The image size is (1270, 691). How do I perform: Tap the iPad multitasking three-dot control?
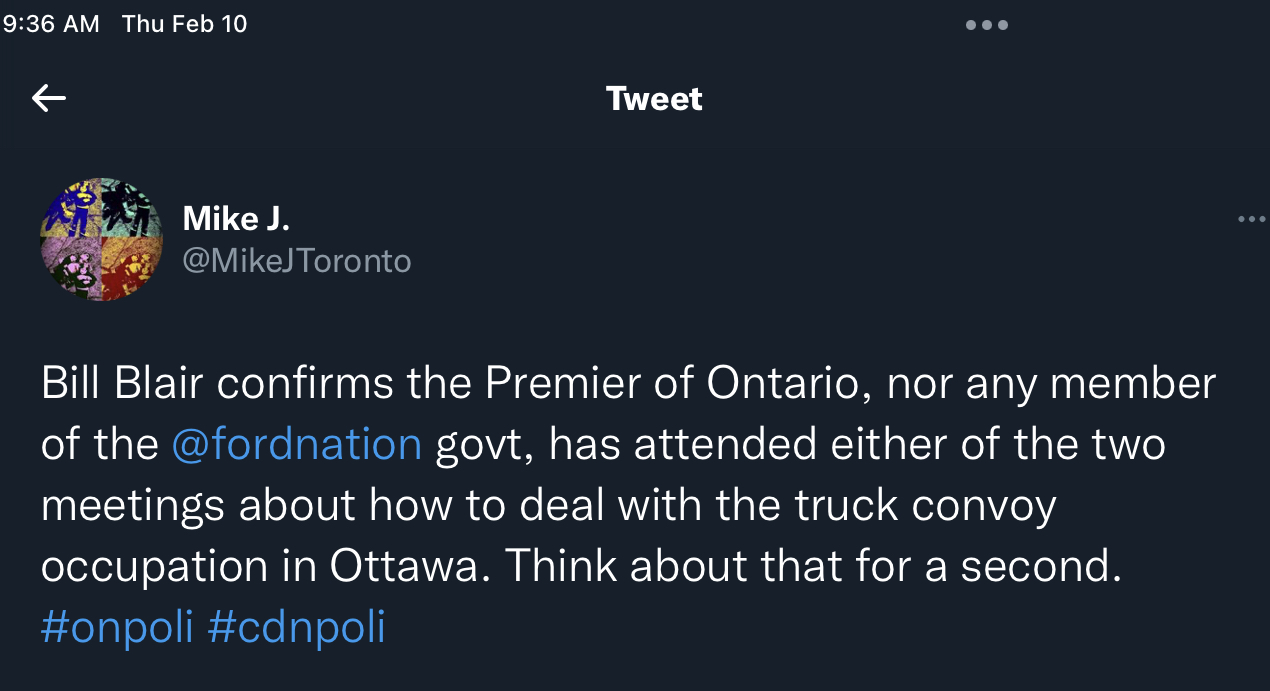click(986, 25)
